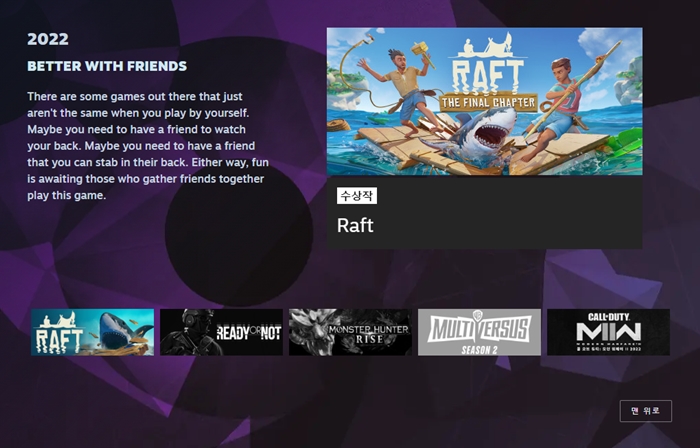
Task: Click the 수상작 winner badge
Action: [357, 196]
